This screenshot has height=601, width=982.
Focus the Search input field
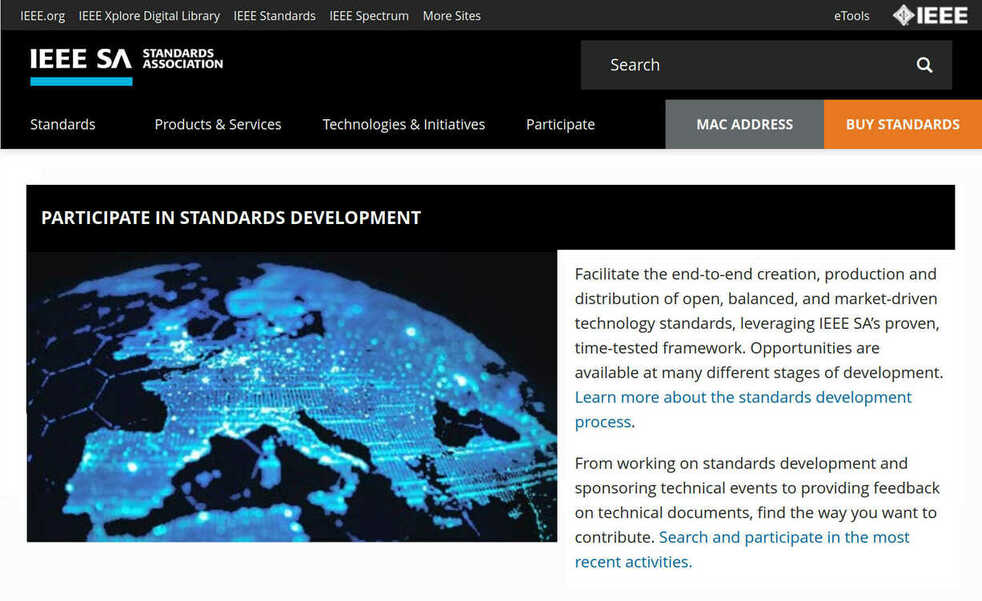(766, 65)
